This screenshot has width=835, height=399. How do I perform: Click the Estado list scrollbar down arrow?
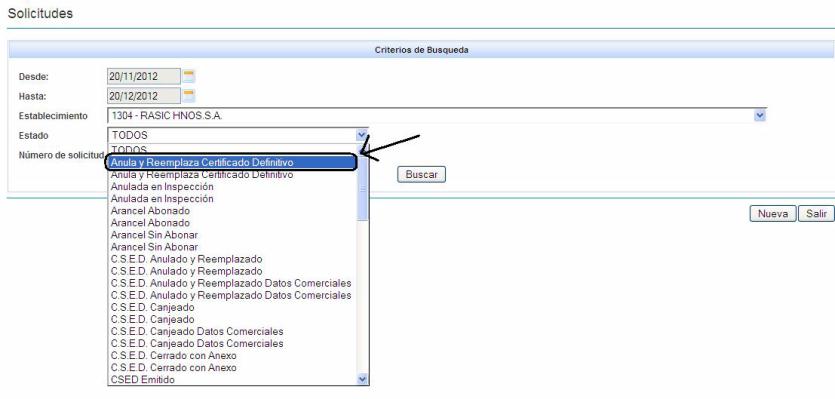363,379
